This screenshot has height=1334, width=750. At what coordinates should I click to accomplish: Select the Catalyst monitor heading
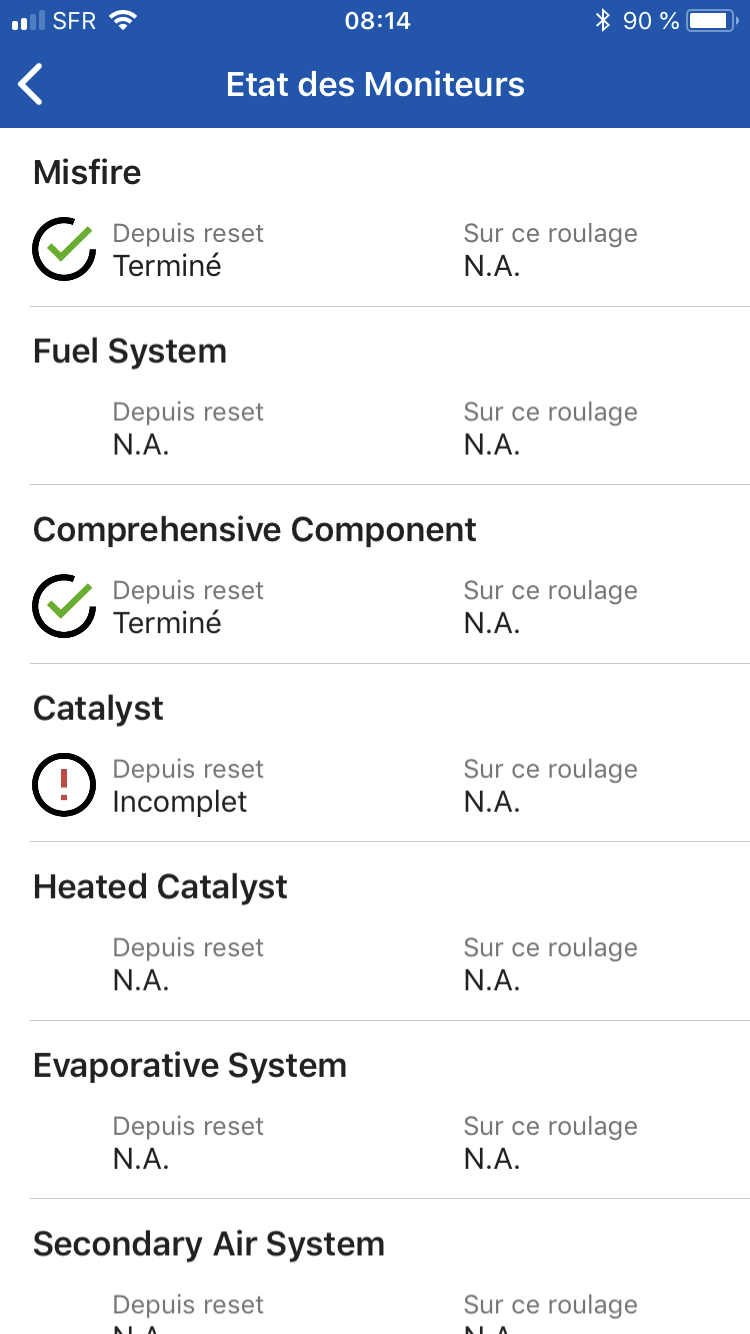tap(98, 708)
